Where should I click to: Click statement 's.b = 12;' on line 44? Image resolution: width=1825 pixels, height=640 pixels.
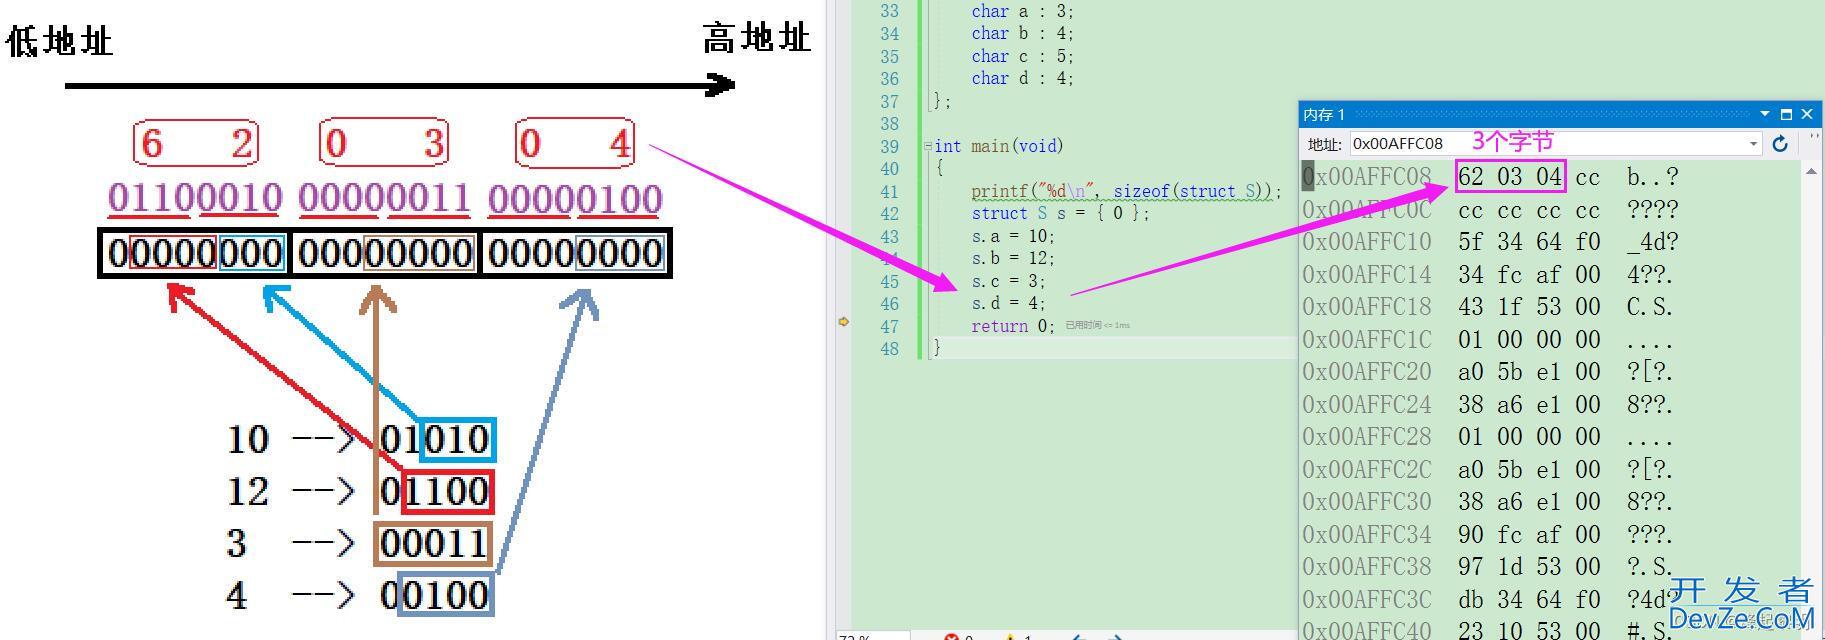tap(1013, 258)
